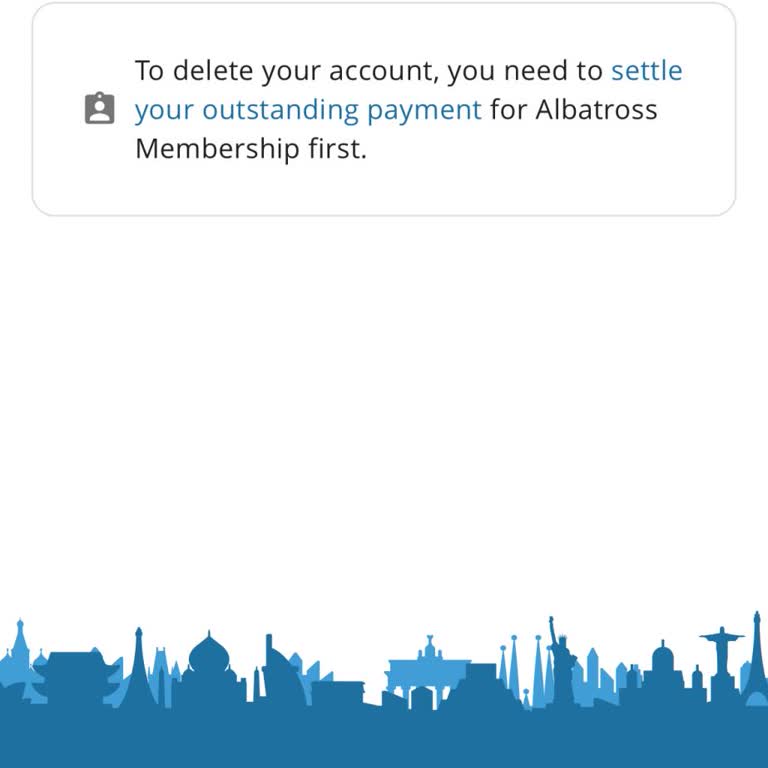Tap the solid blue band beneath the skyline

pos(384,740)
